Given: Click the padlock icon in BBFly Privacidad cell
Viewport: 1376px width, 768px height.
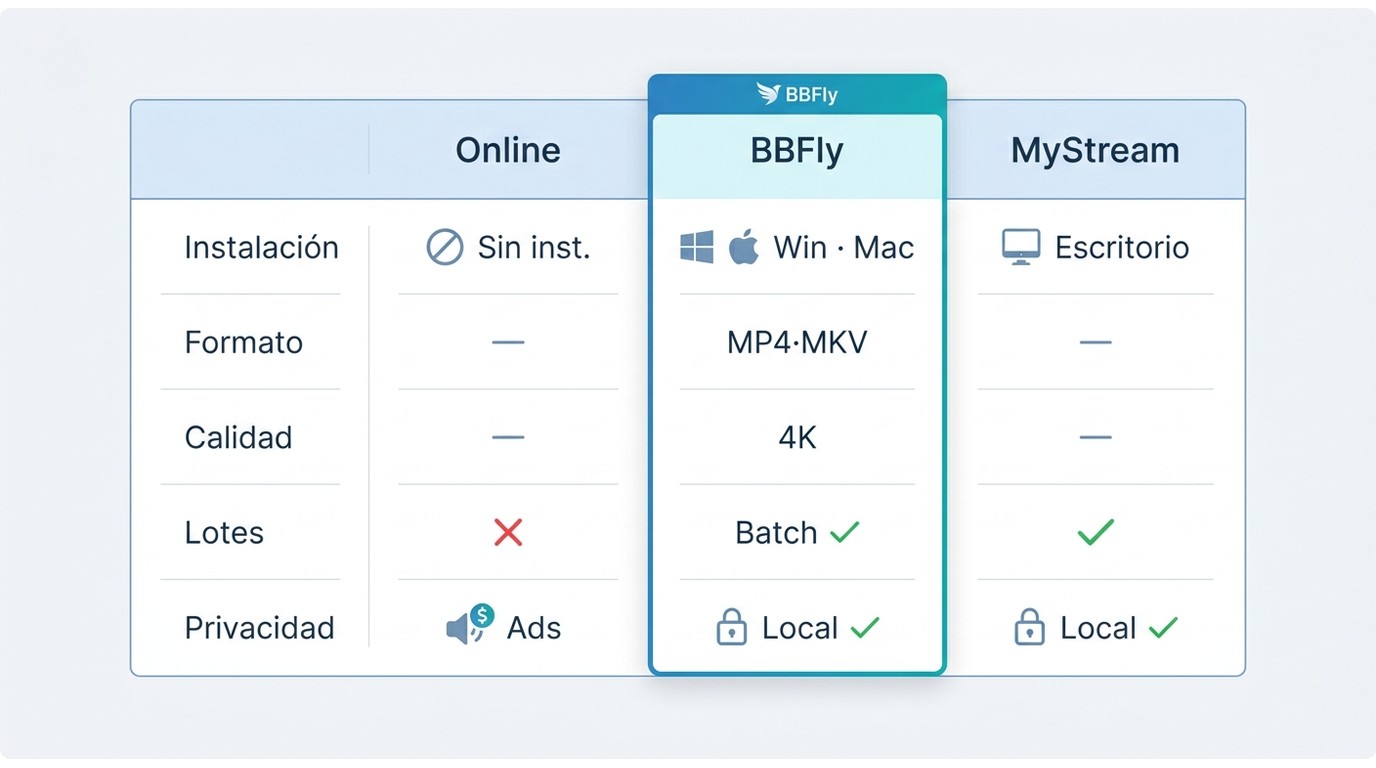Looking at the screenshot, I should coord(732,628).
